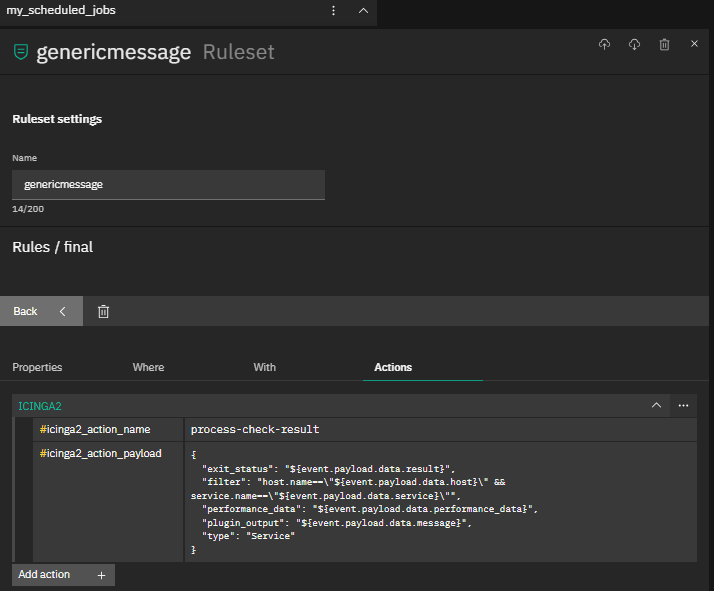The width and height of the screenshot is (714, 591).
Task: Click the #icinga2_action_payload label
Action: point(101,453)
